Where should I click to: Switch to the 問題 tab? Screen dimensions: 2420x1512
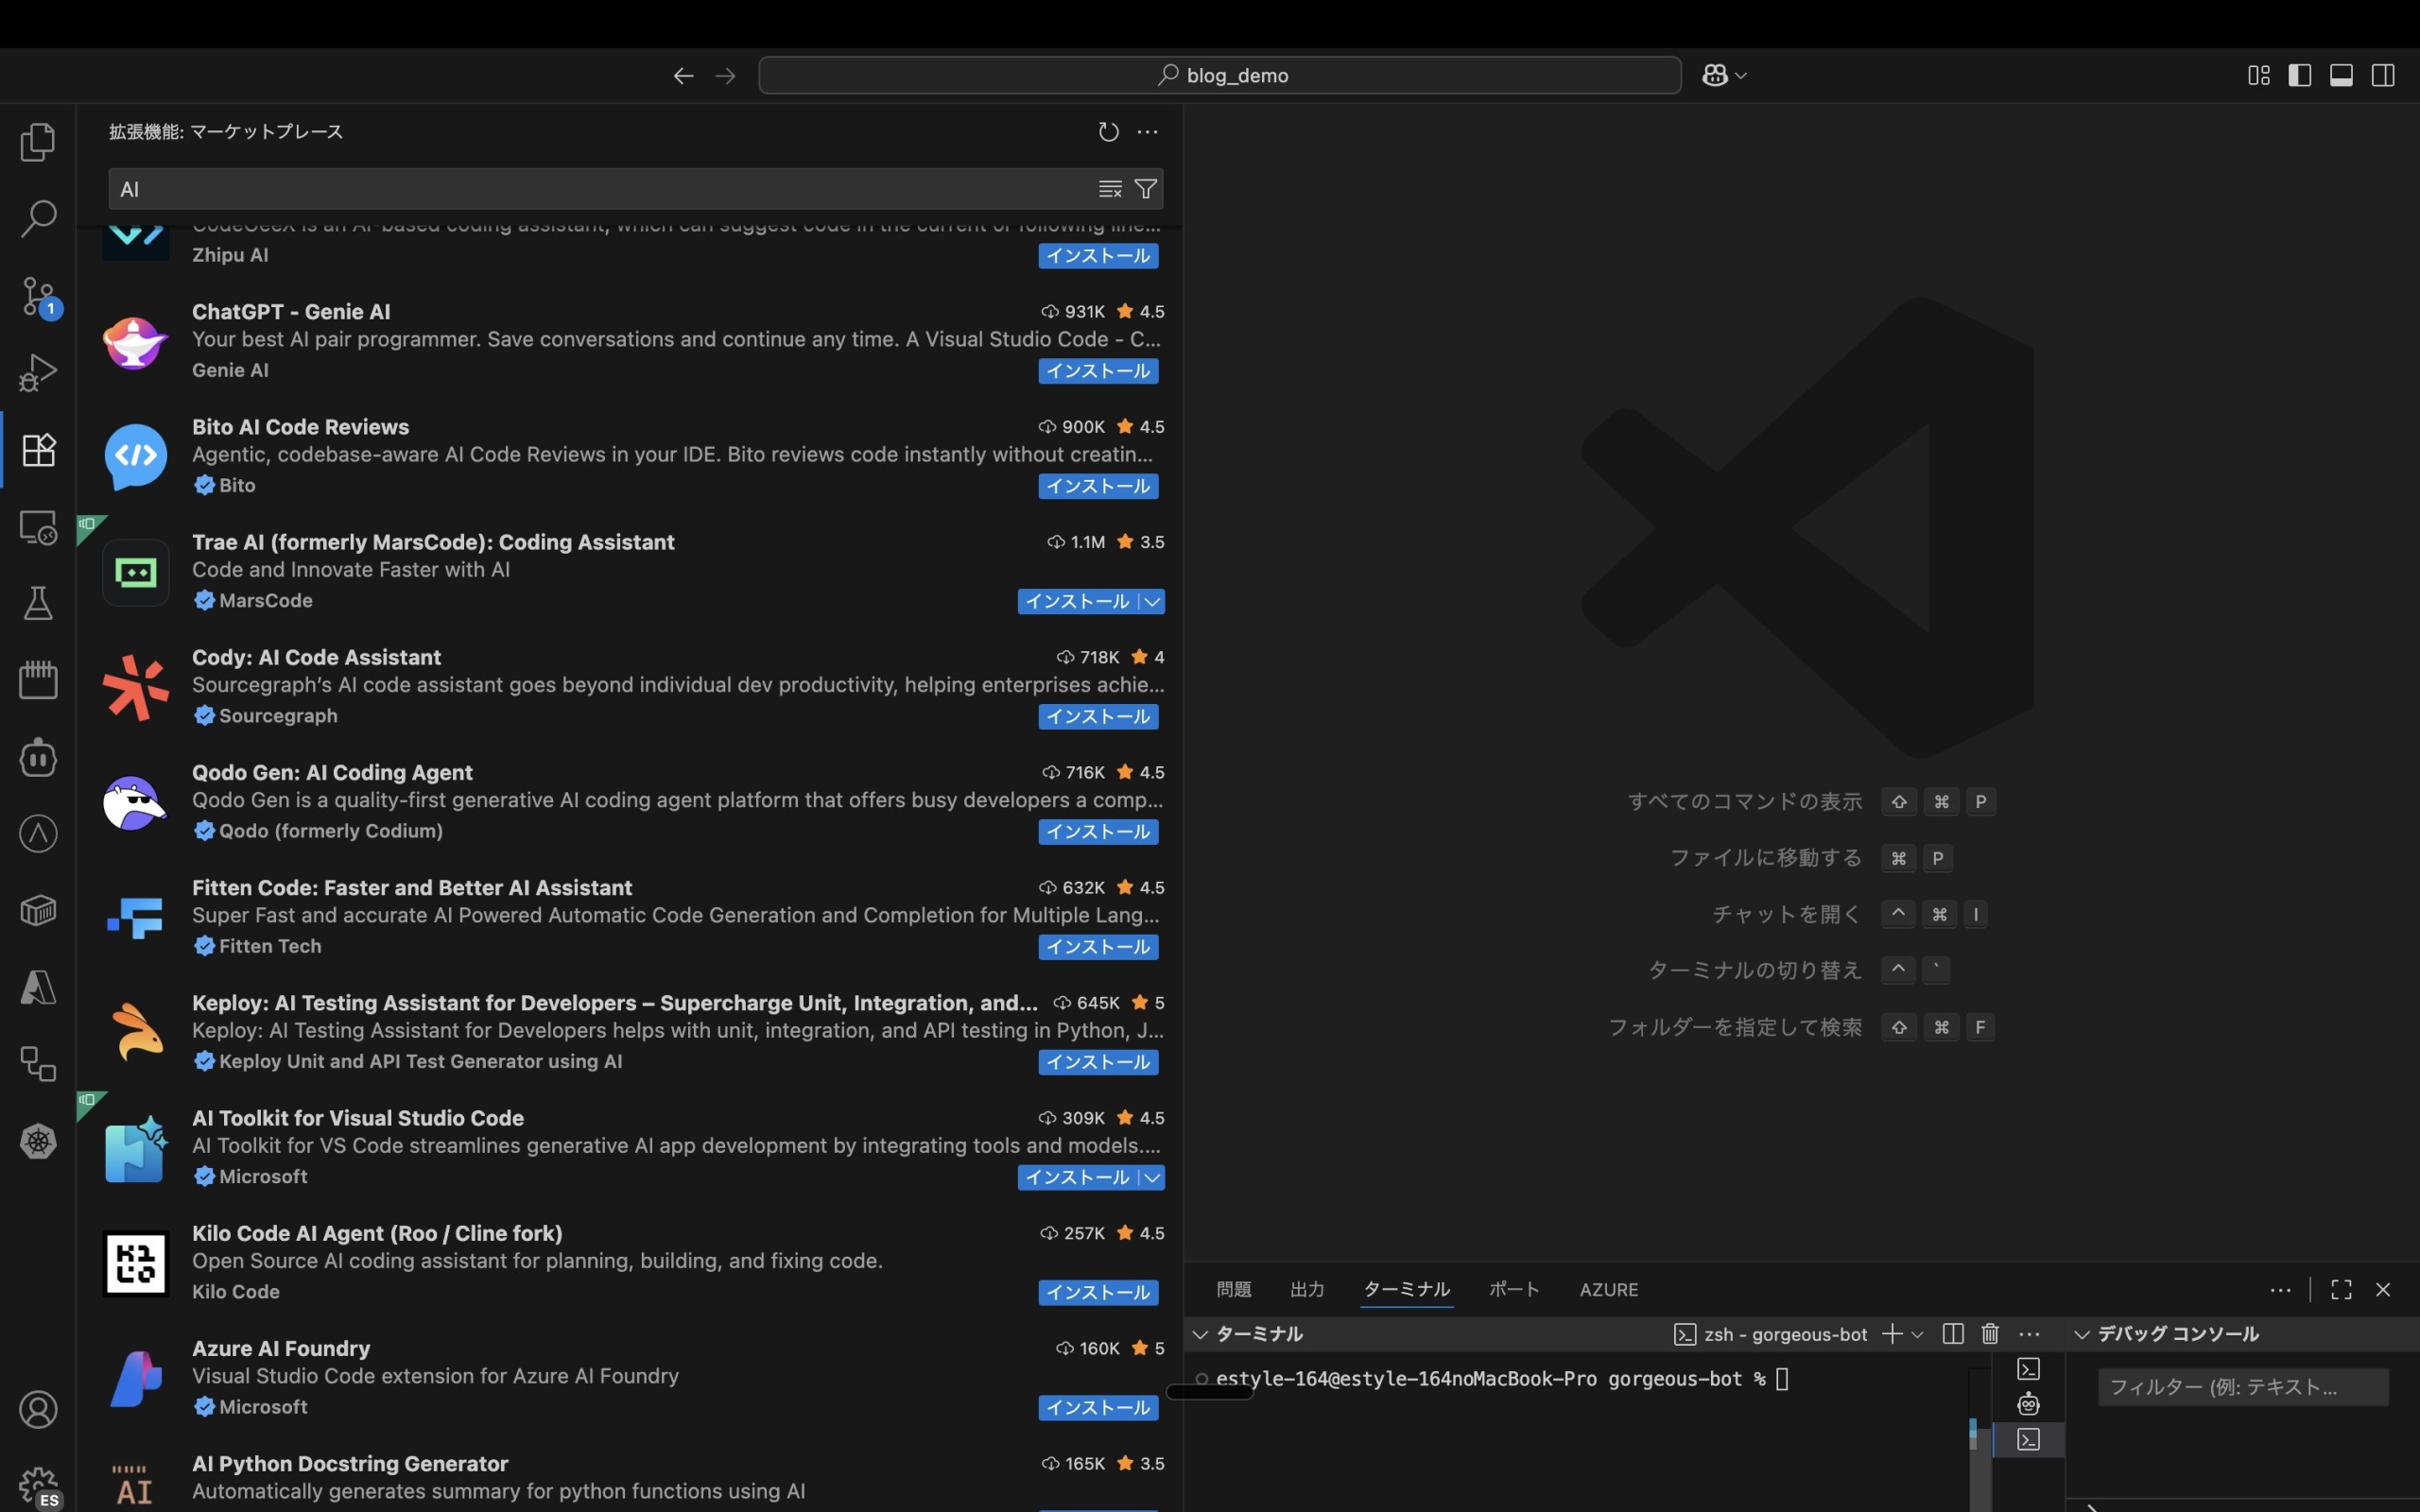[1233, 1290]
